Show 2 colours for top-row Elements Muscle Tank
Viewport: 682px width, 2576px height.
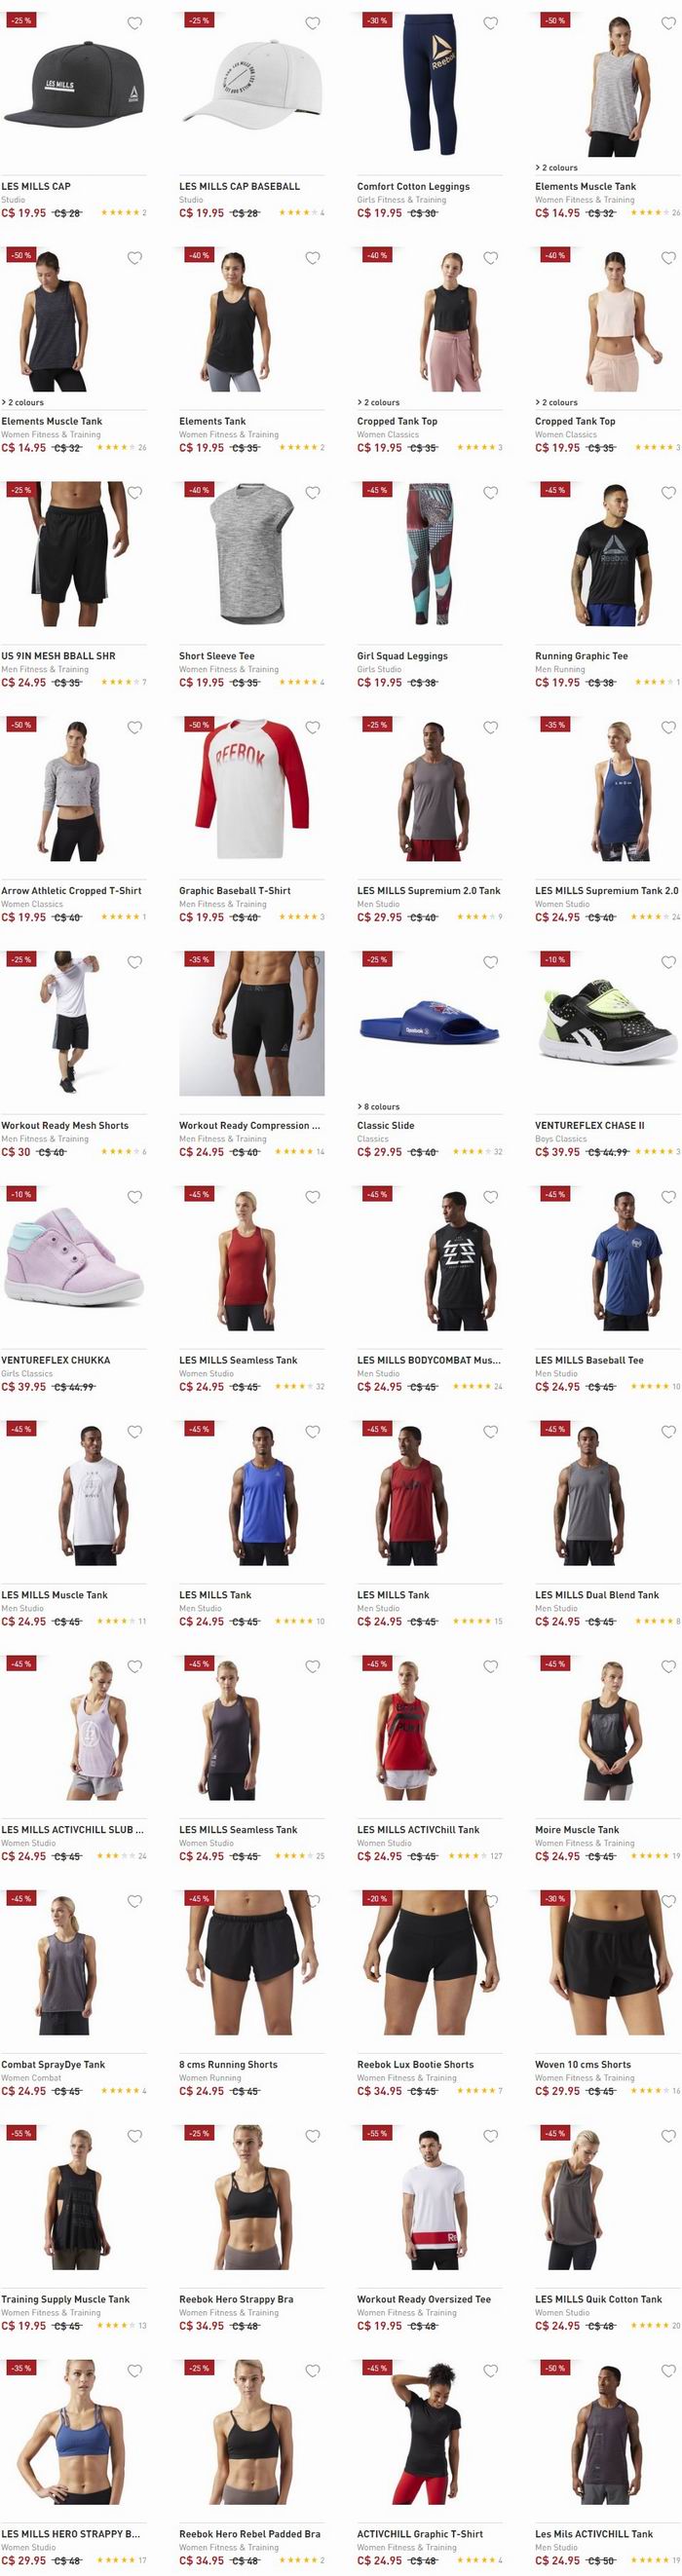[x=556, y=168]
